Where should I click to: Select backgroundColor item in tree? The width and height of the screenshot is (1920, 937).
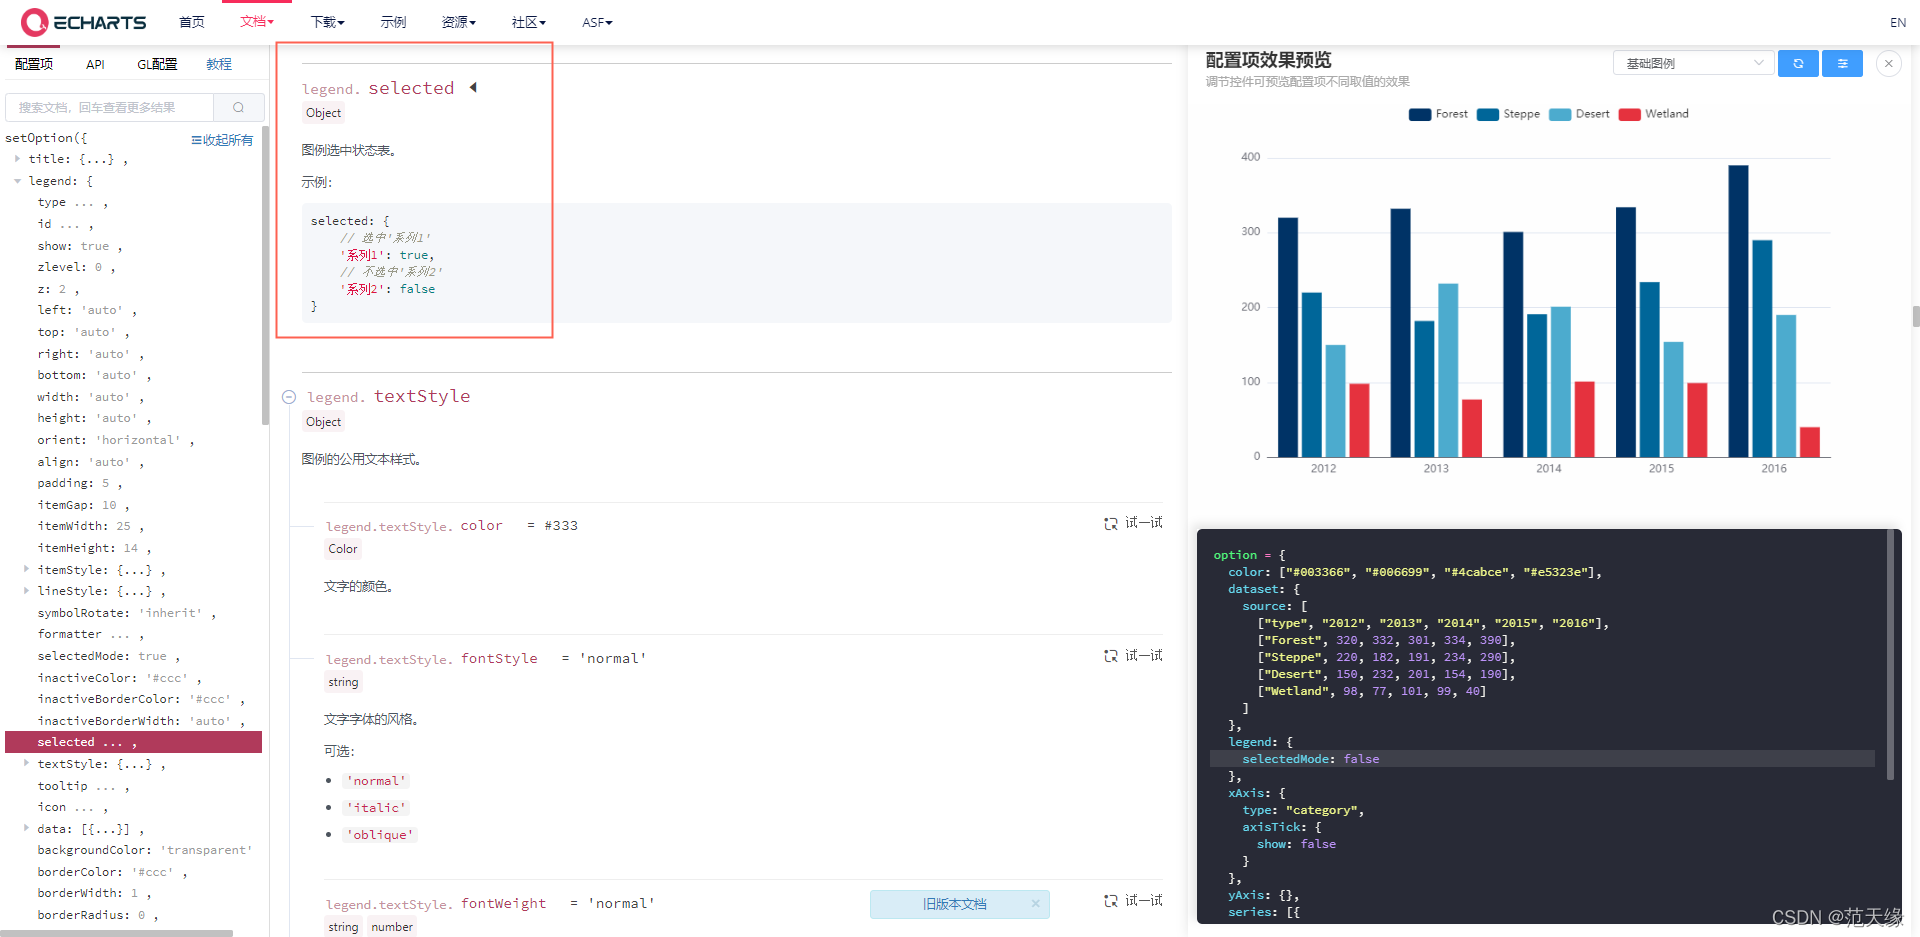[145, 850]
